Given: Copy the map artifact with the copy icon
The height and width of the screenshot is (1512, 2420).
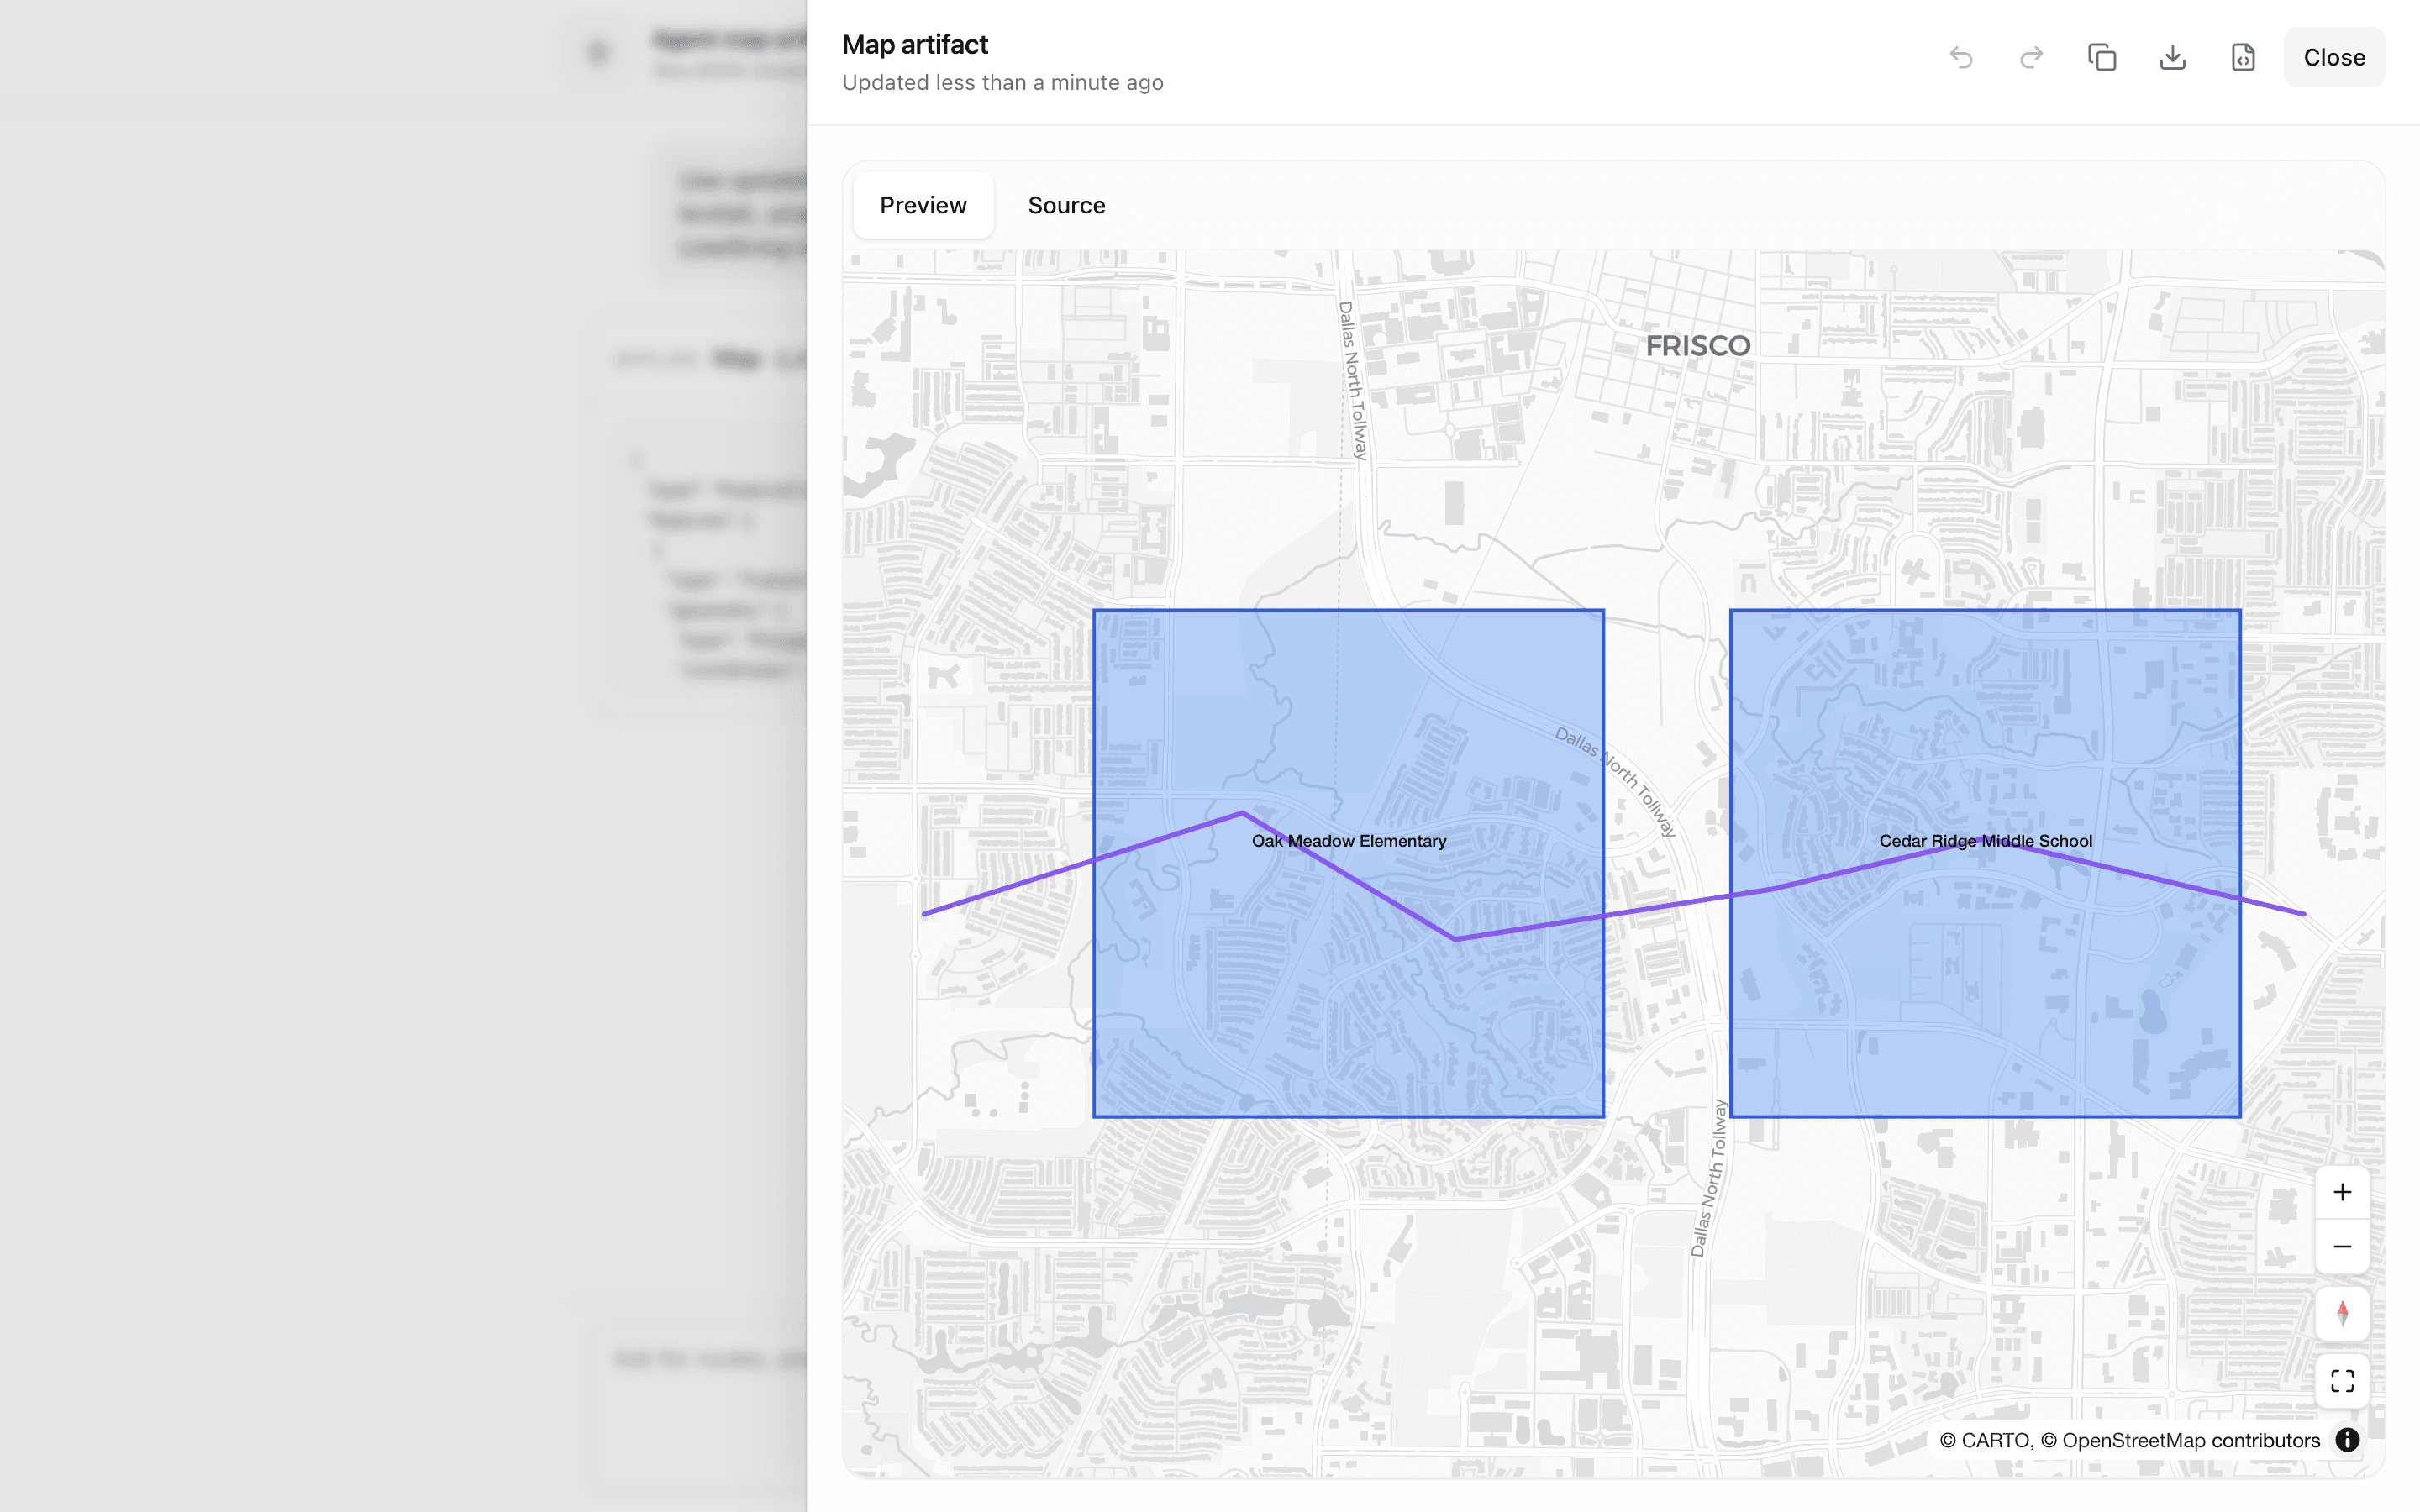Looking at the screenshot, I should pyautogui.click(x=2102, y=57).
